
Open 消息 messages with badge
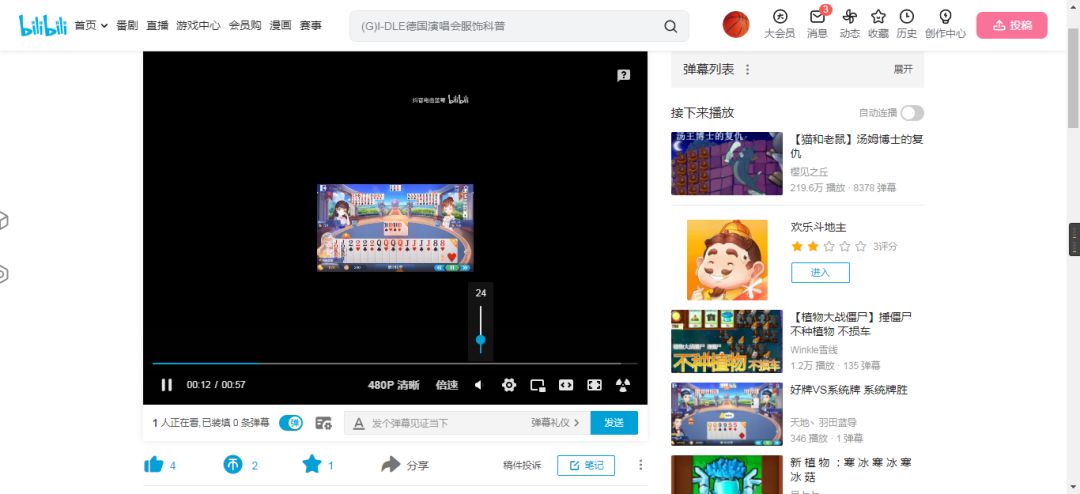(x=817, y=17)
